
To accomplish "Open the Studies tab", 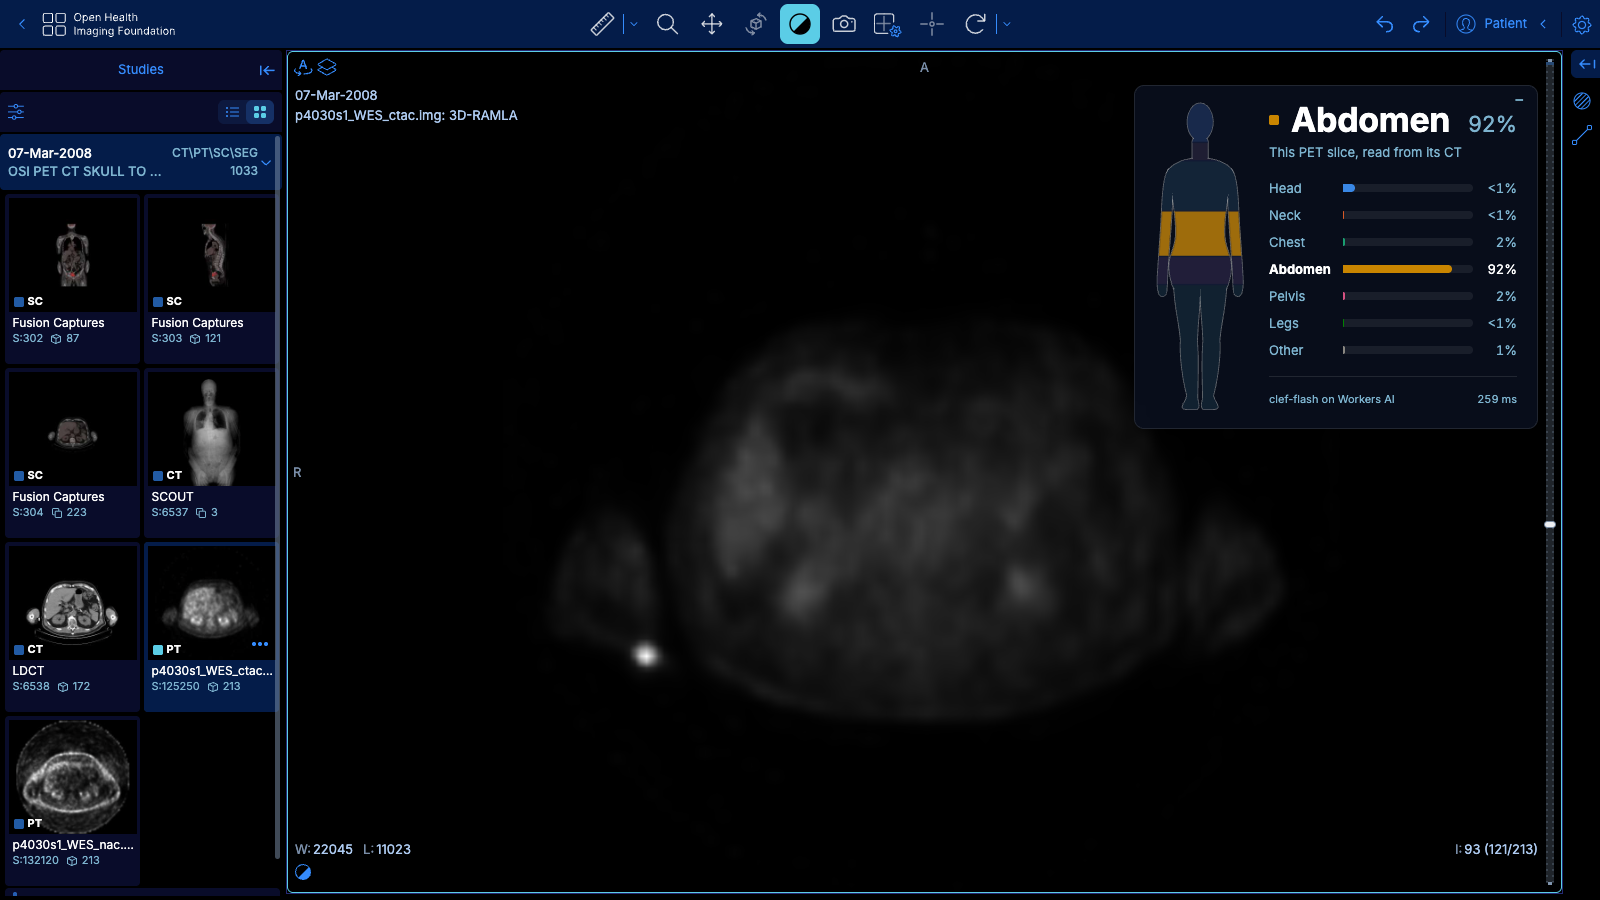I will coord(141,69).
